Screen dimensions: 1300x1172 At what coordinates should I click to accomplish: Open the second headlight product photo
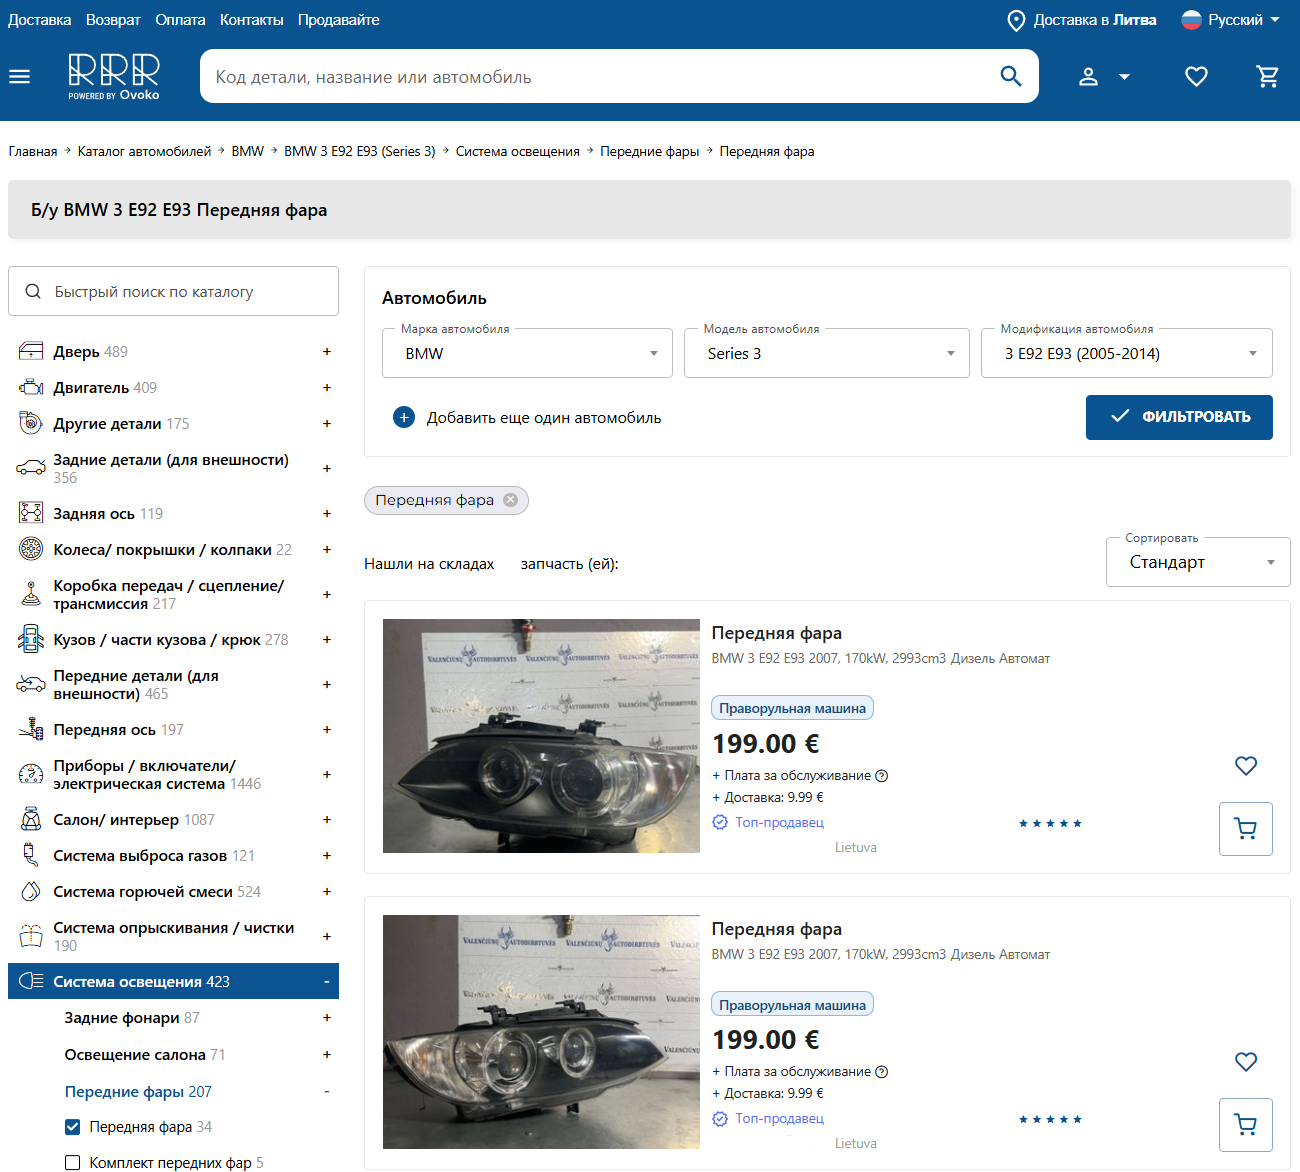pyautogui.click(x=541, y=1032)
